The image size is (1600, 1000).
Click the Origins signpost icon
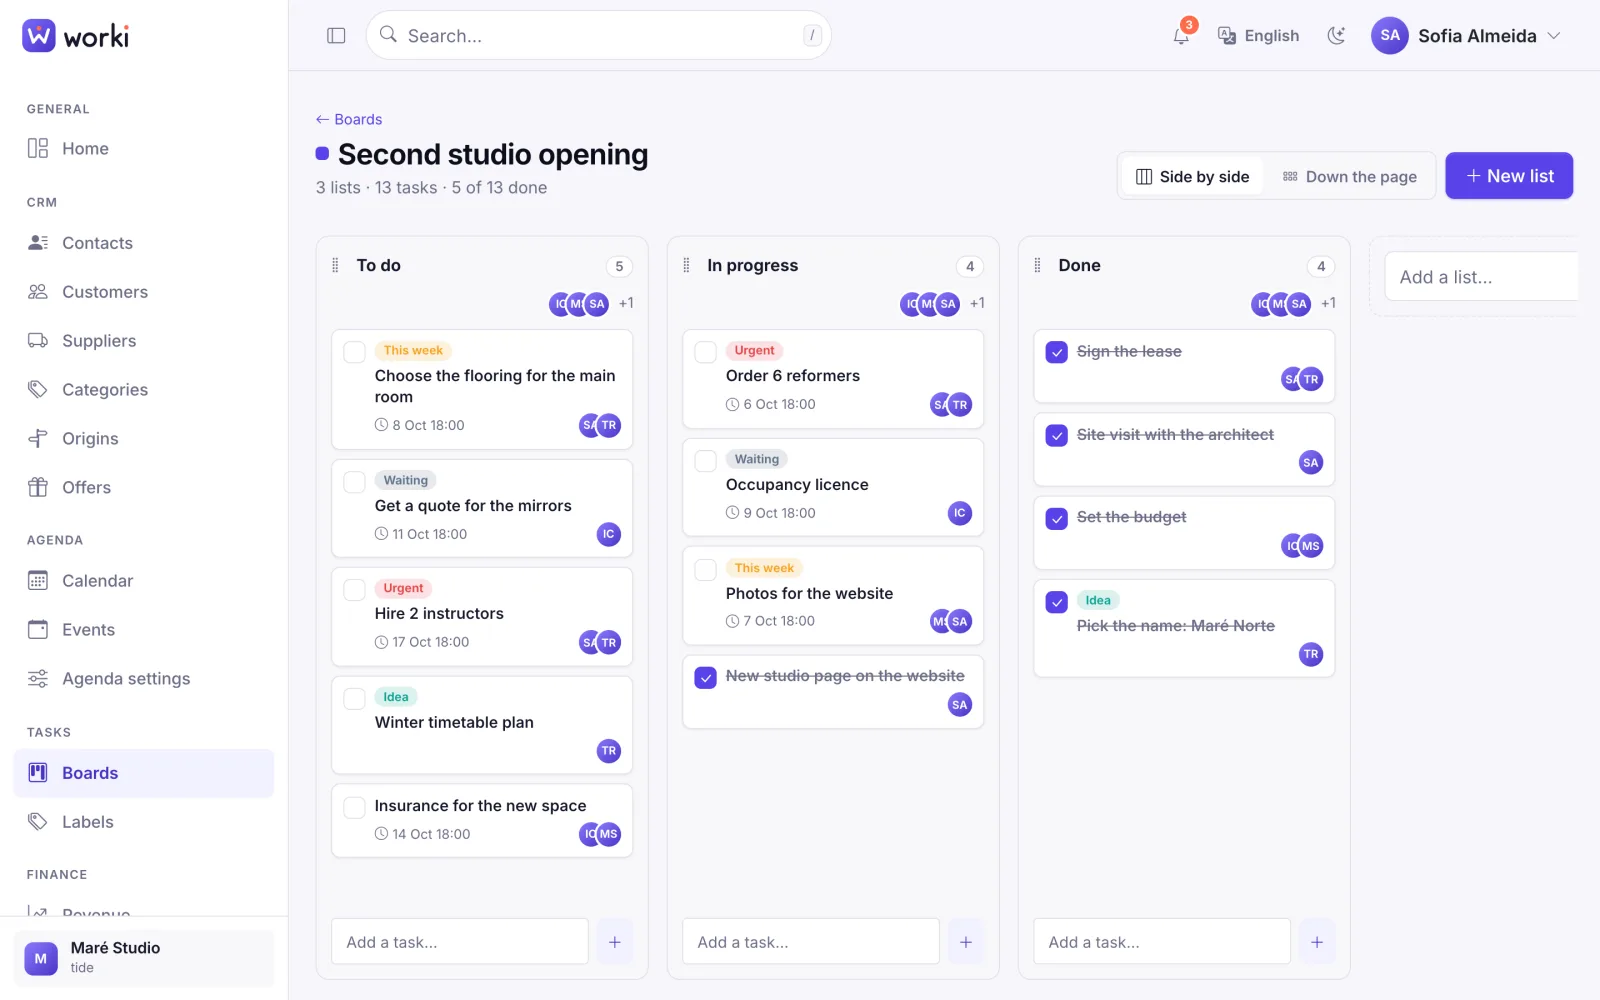[x=38, y=439]
